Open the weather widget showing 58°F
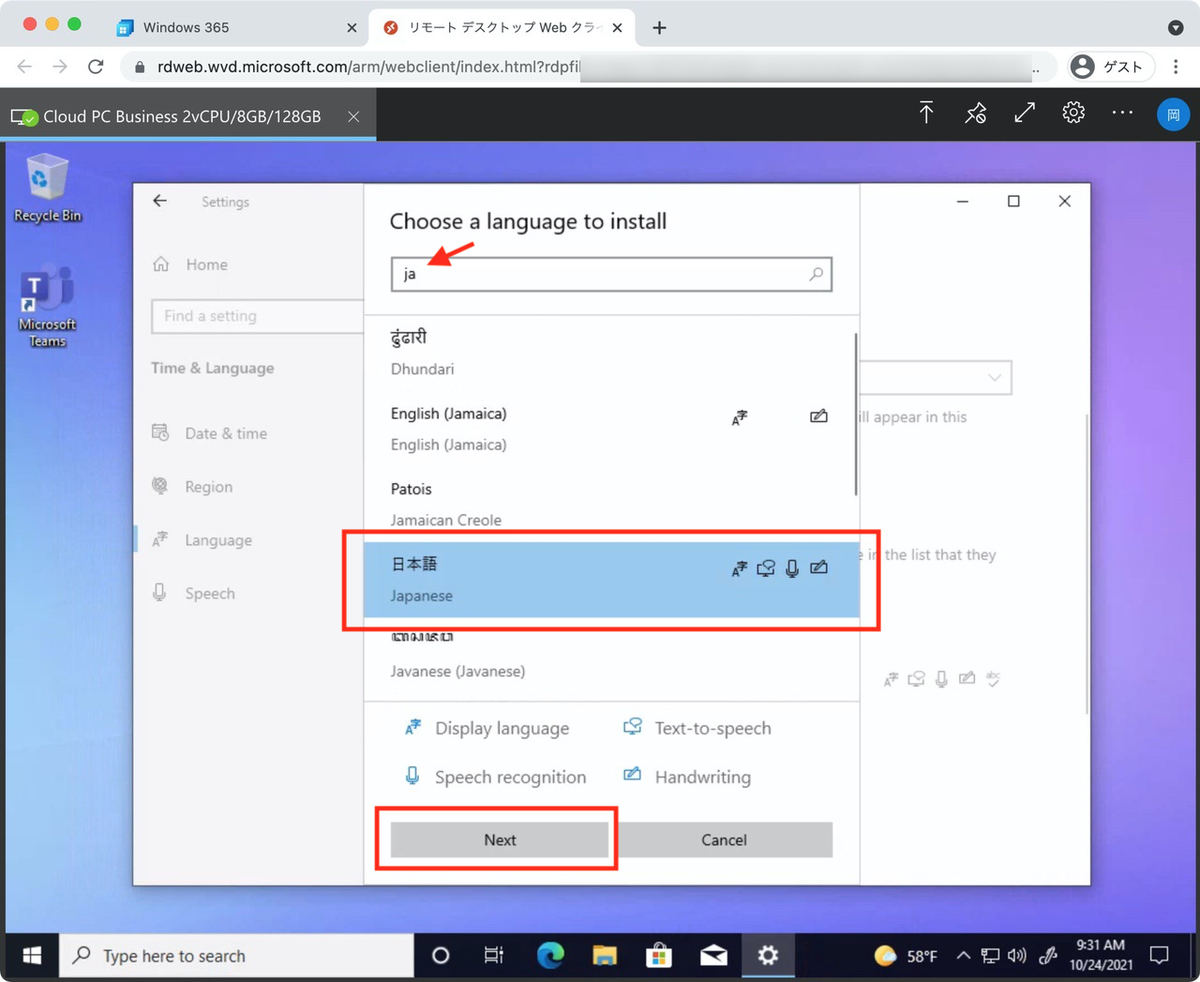The width and height of the screenshot is (1200, 982). coord(906,956)
